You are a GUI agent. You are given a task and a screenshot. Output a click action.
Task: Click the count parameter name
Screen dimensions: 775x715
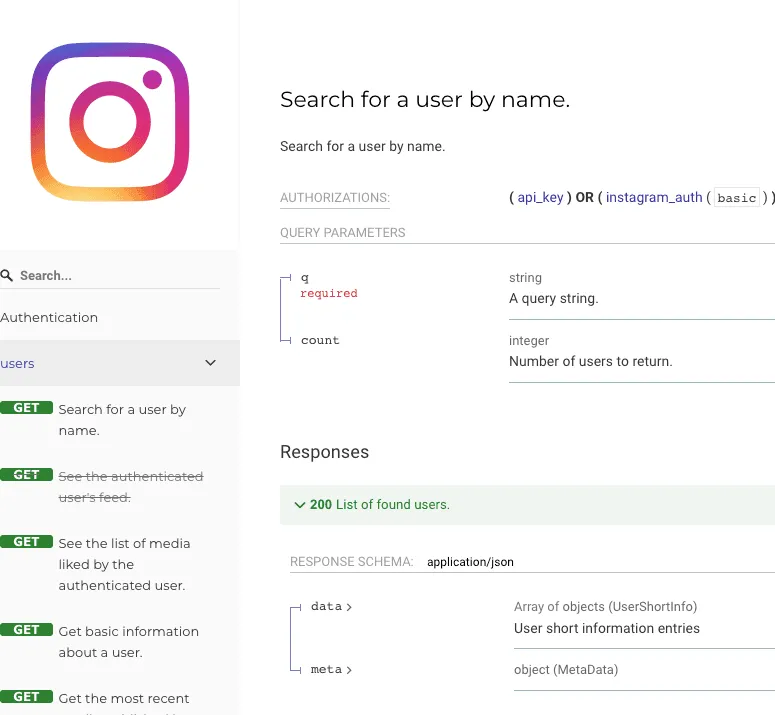tap(320, 340)
